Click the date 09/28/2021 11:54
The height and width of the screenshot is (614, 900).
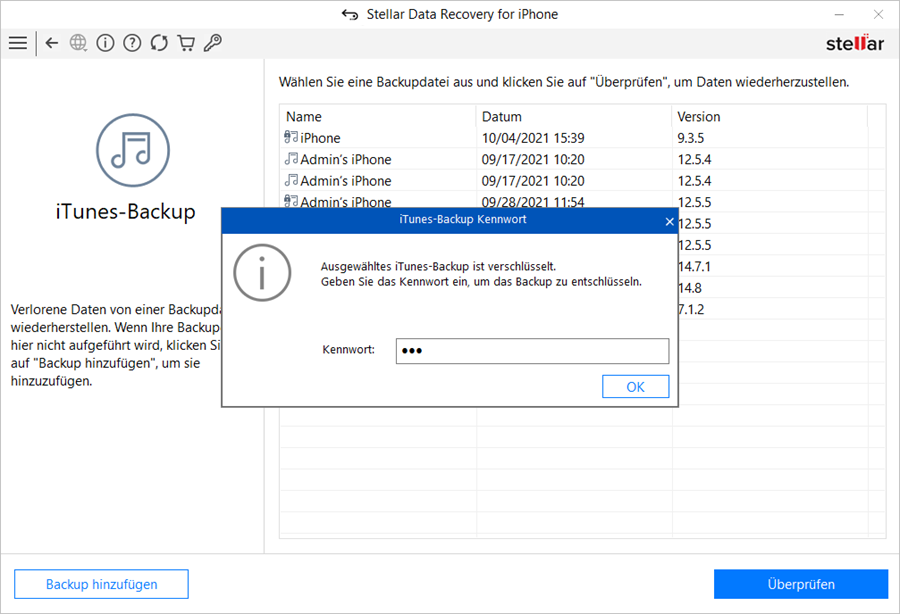click(x=533, y=202)
